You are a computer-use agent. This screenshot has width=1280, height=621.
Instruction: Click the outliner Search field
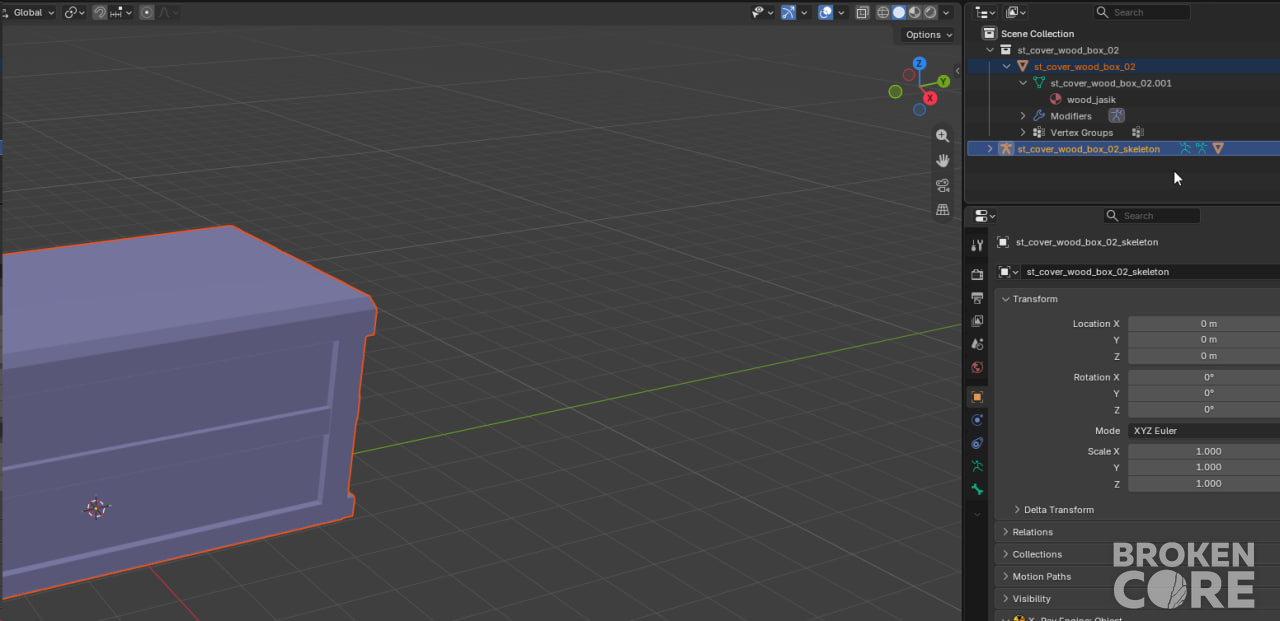[1142, 12]
